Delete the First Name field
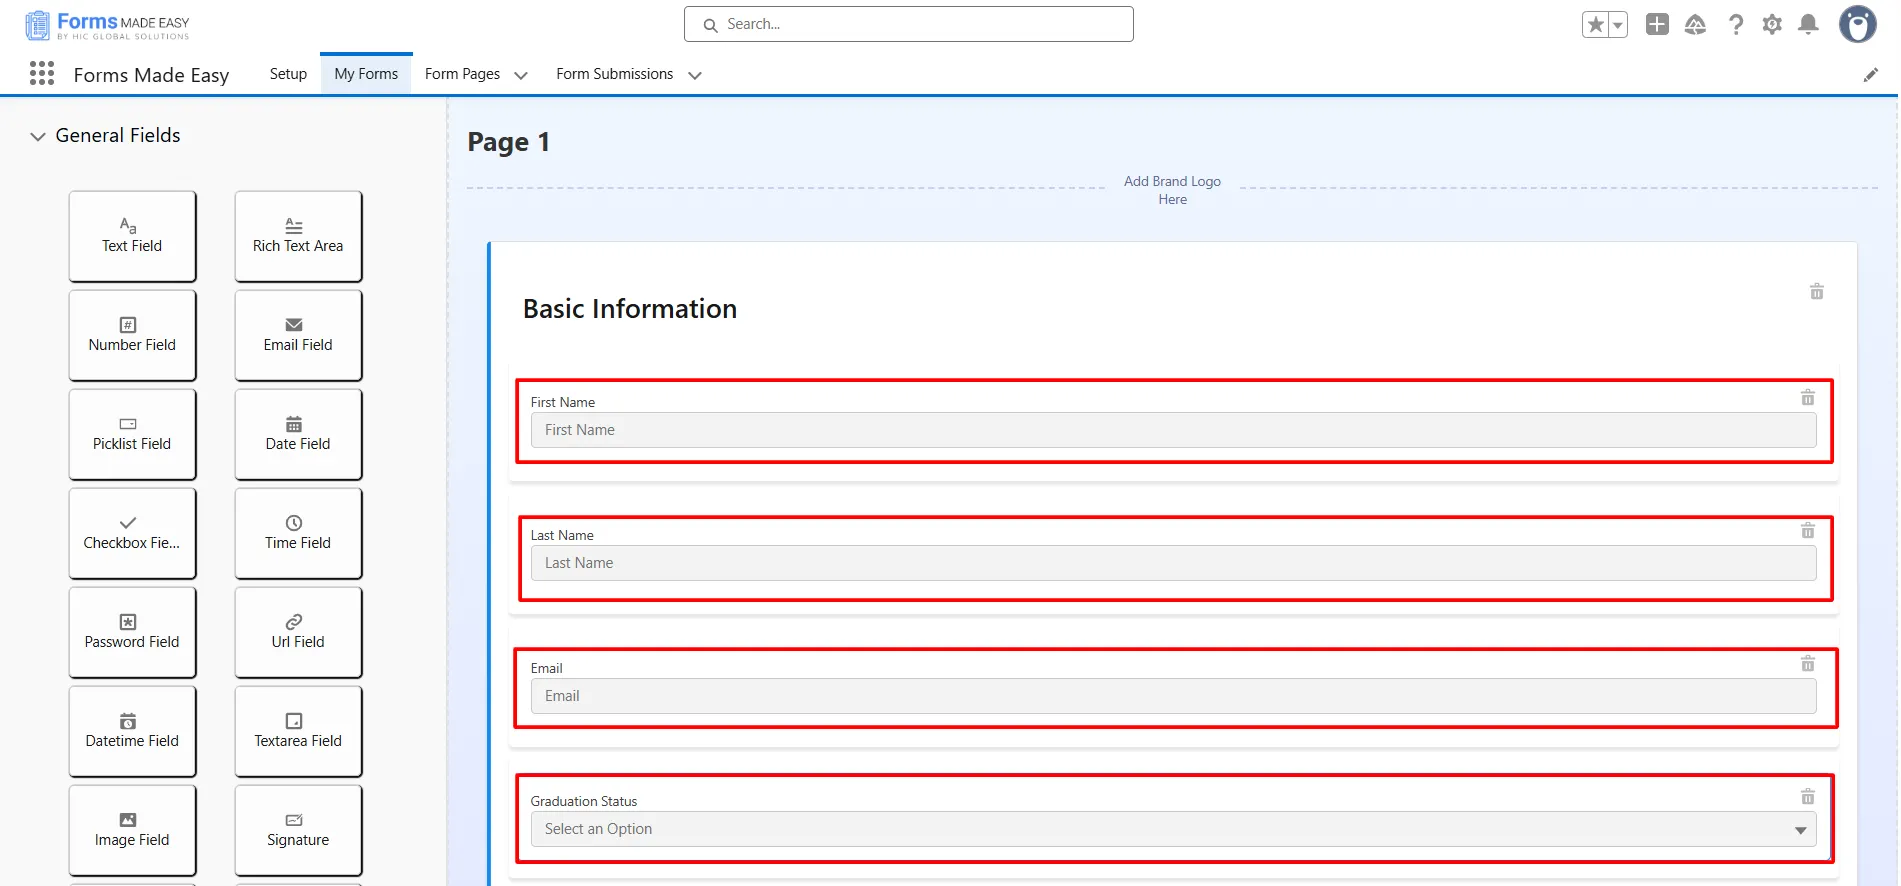This screenshot has width=1901, height=886. point(1807,398)
